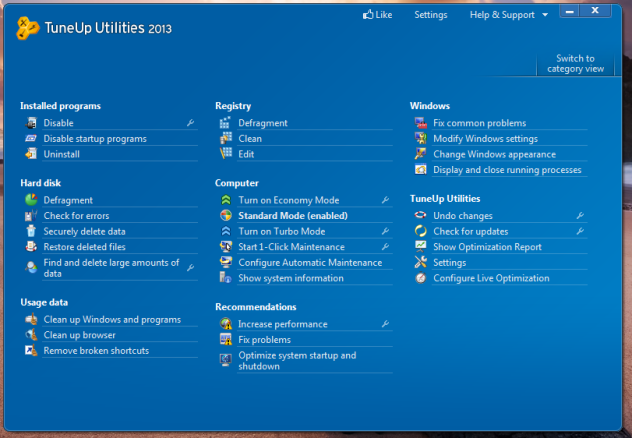Click the TuneUp Utilities settings tools icon
This screenshot has width=632, height=438.
click(420, 262)
